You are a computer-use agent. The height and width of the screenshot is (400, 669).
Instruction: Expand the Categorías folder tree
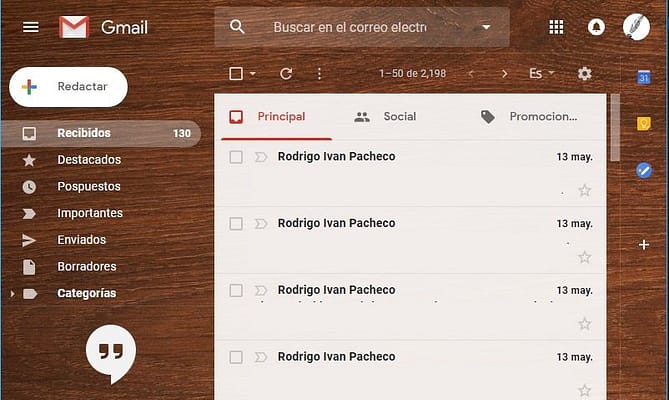pyautogui.click(x=12, y=293)
